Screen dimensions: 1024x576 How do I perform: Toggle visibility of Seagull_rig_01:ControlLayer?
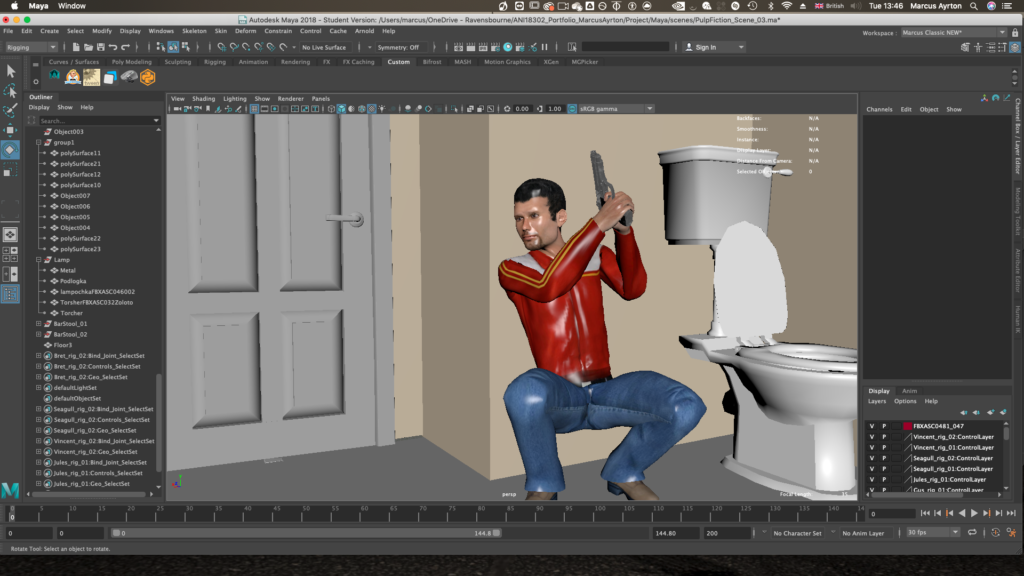tap(871, 469)
